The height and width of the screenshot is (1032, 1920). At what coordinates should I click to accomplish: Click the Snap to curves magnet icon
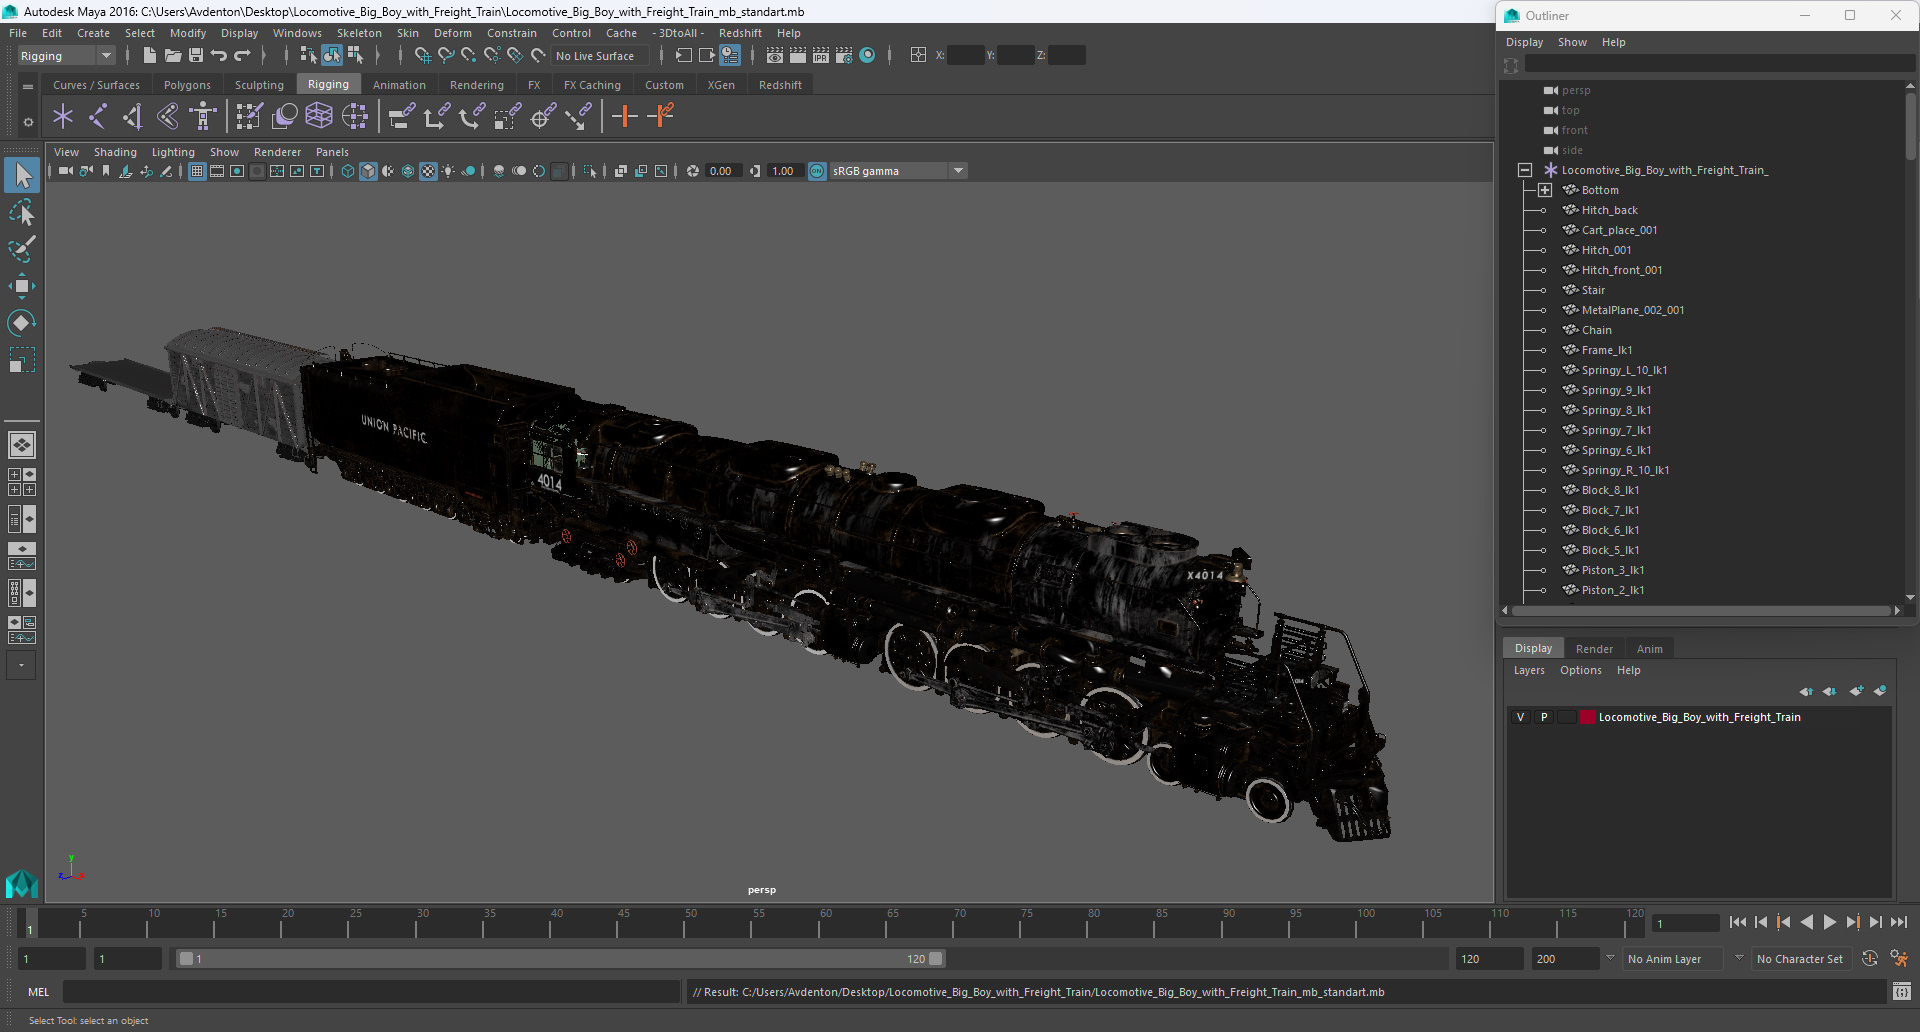click(446, 56)
